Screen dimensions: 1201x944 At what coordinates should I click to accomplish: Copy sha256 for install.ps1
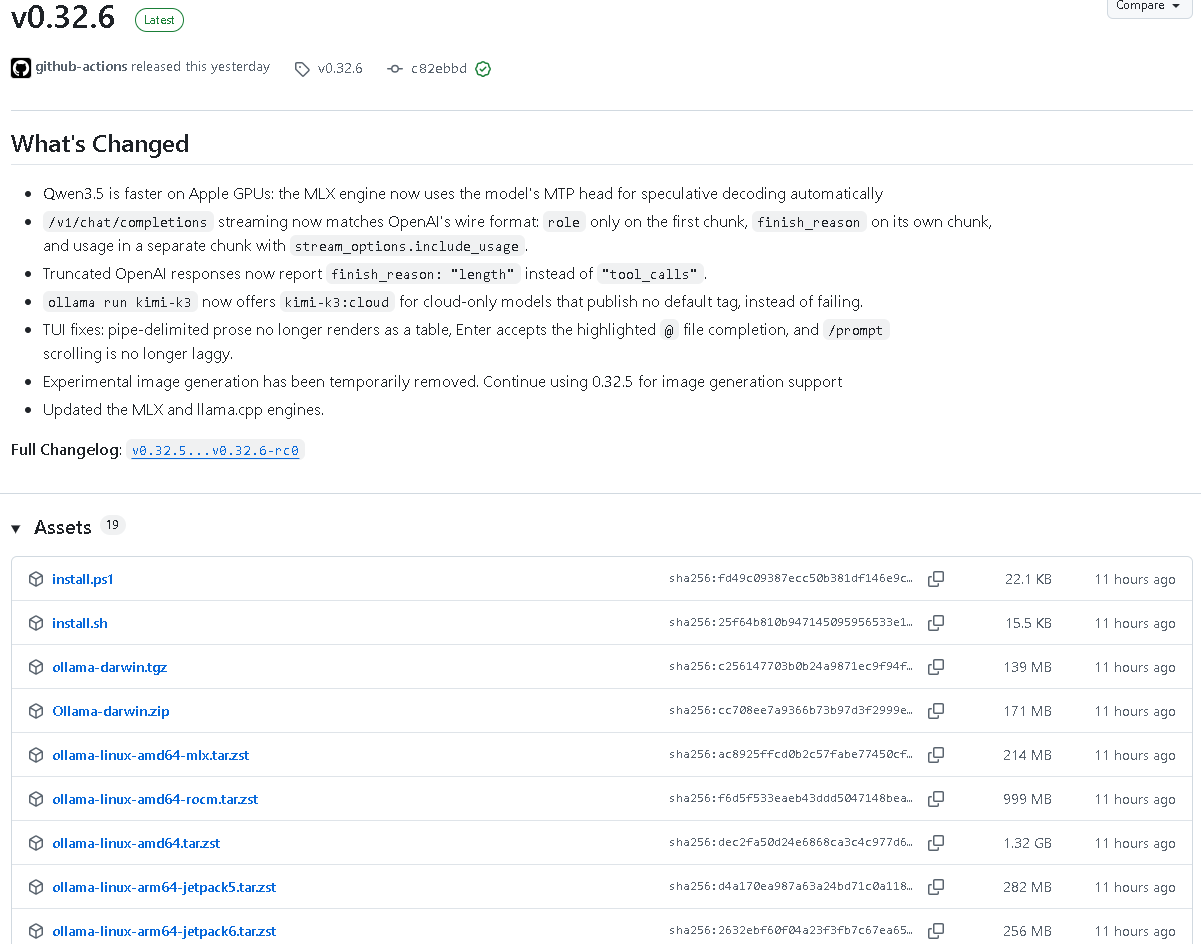pyautogui.click(x=936, y=579)
